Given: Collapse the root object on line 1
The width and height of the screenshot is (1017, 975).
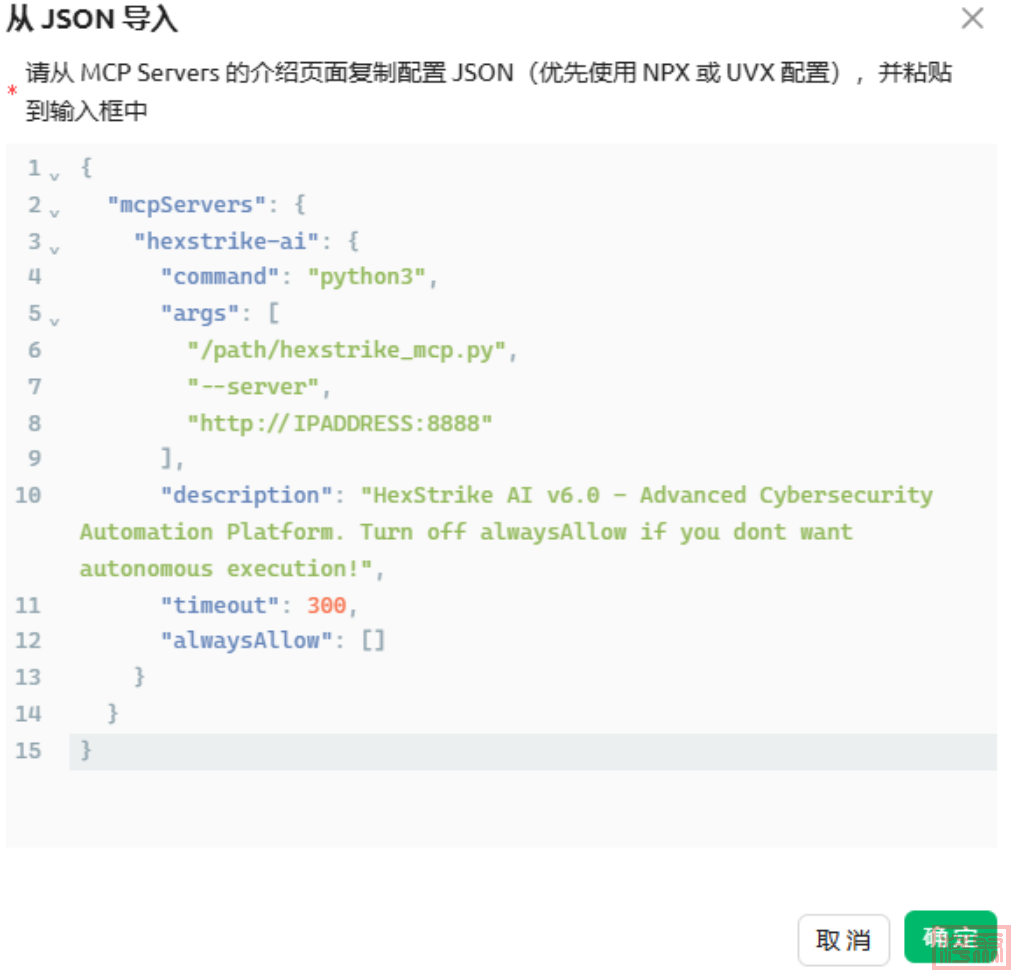Looking at the screenshot, I should [55, 175].
